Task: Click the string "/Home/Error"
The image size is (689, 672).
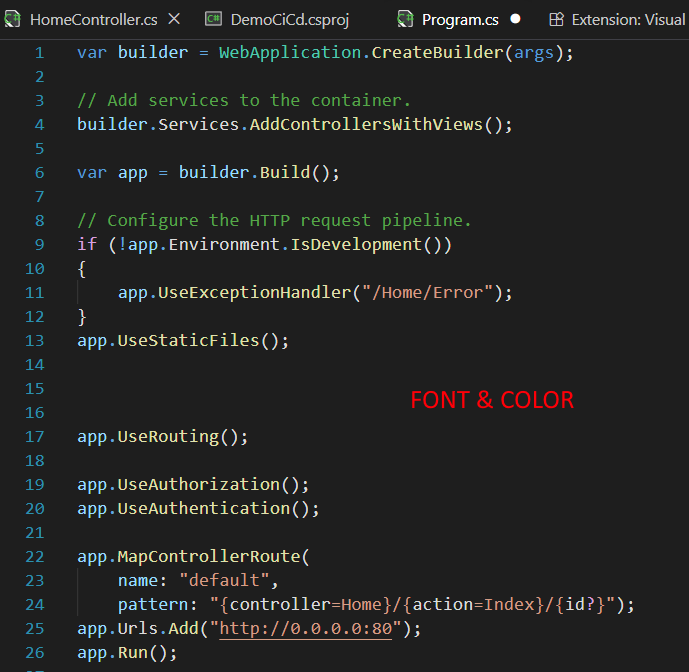Action: tap(428, 293)
